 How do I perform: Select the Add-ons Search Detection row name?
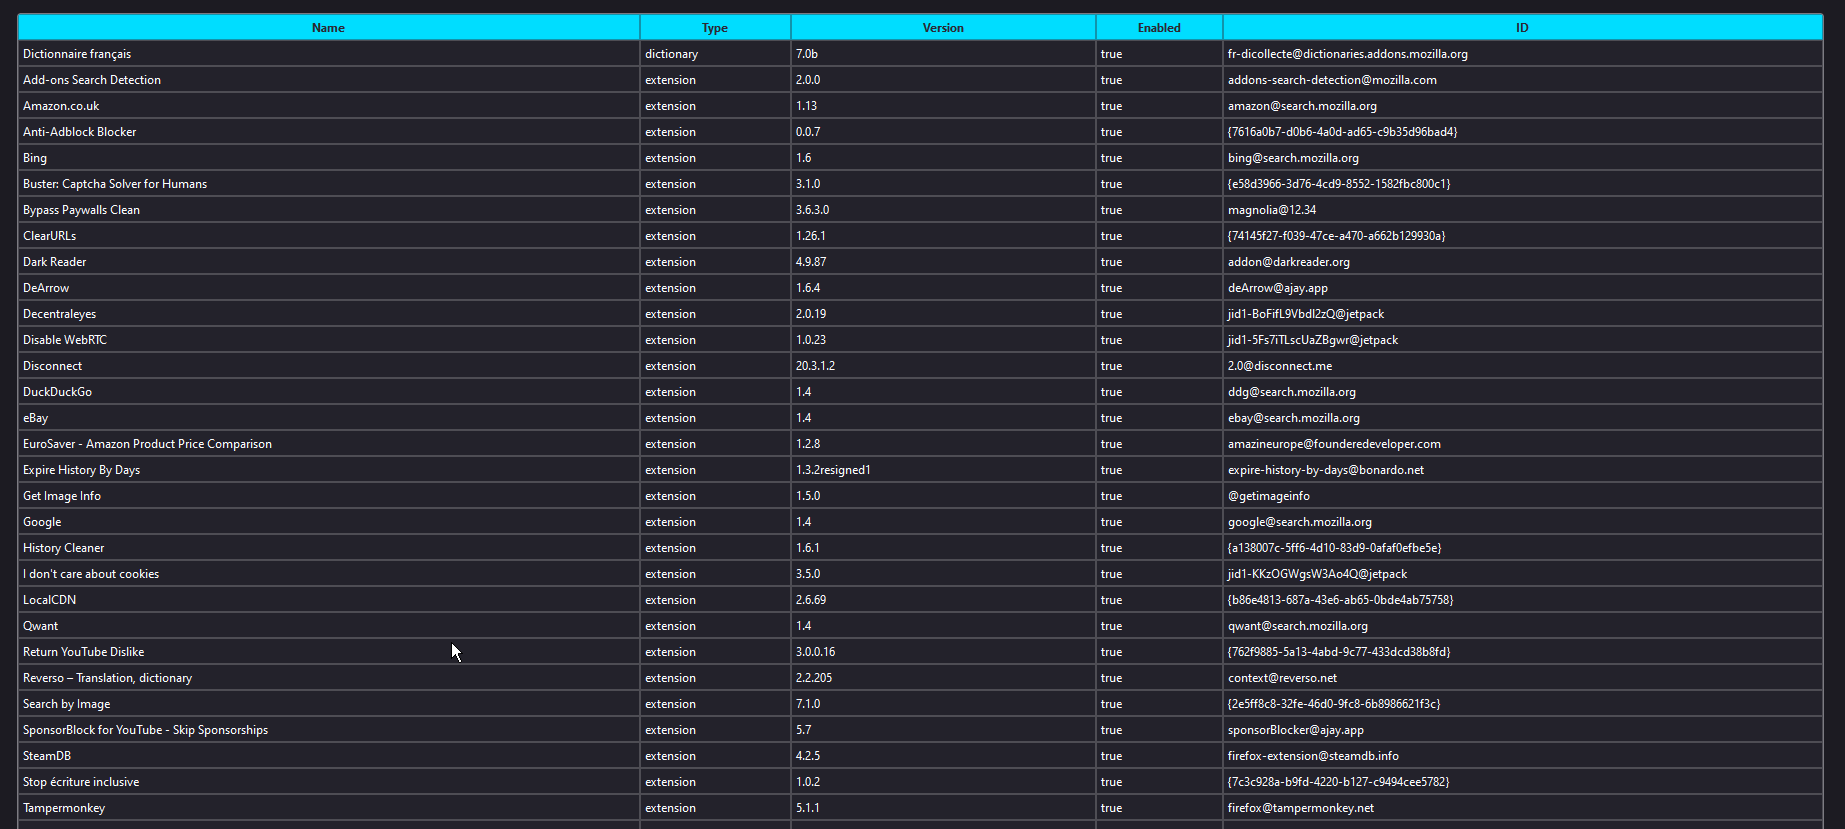(328, 80)
